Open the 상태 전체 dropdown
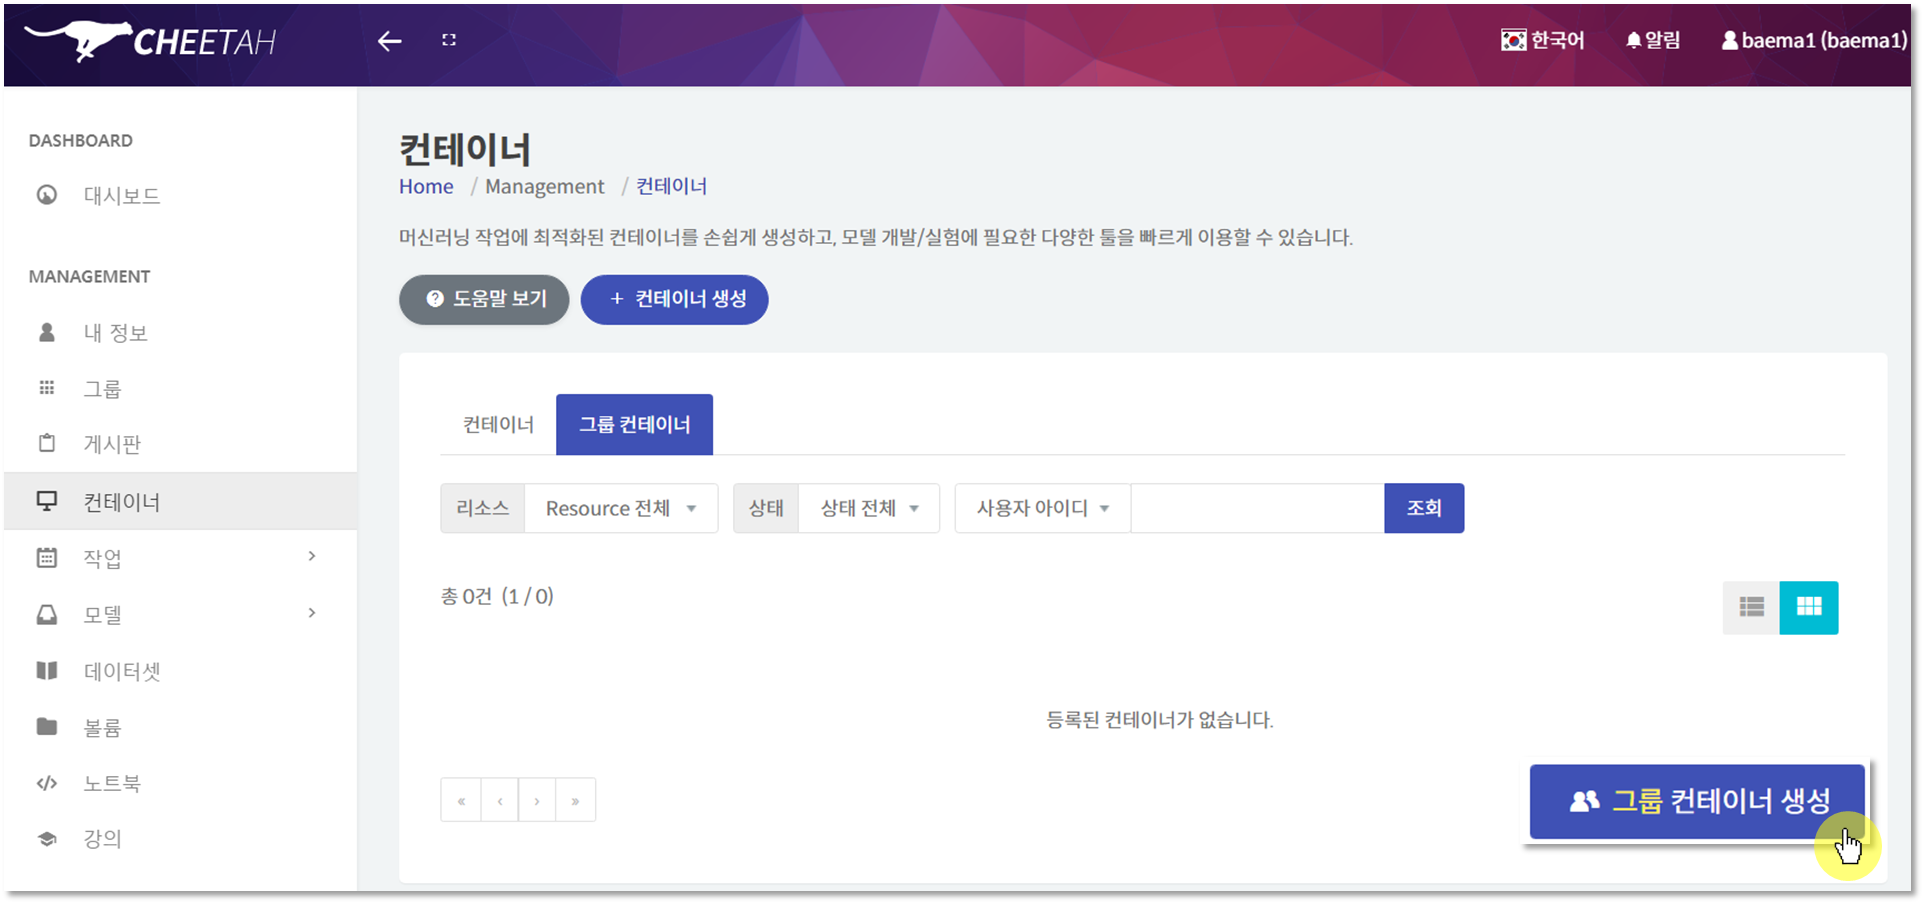Viewport: 1924px width, 904px height. tap(869, 508)
